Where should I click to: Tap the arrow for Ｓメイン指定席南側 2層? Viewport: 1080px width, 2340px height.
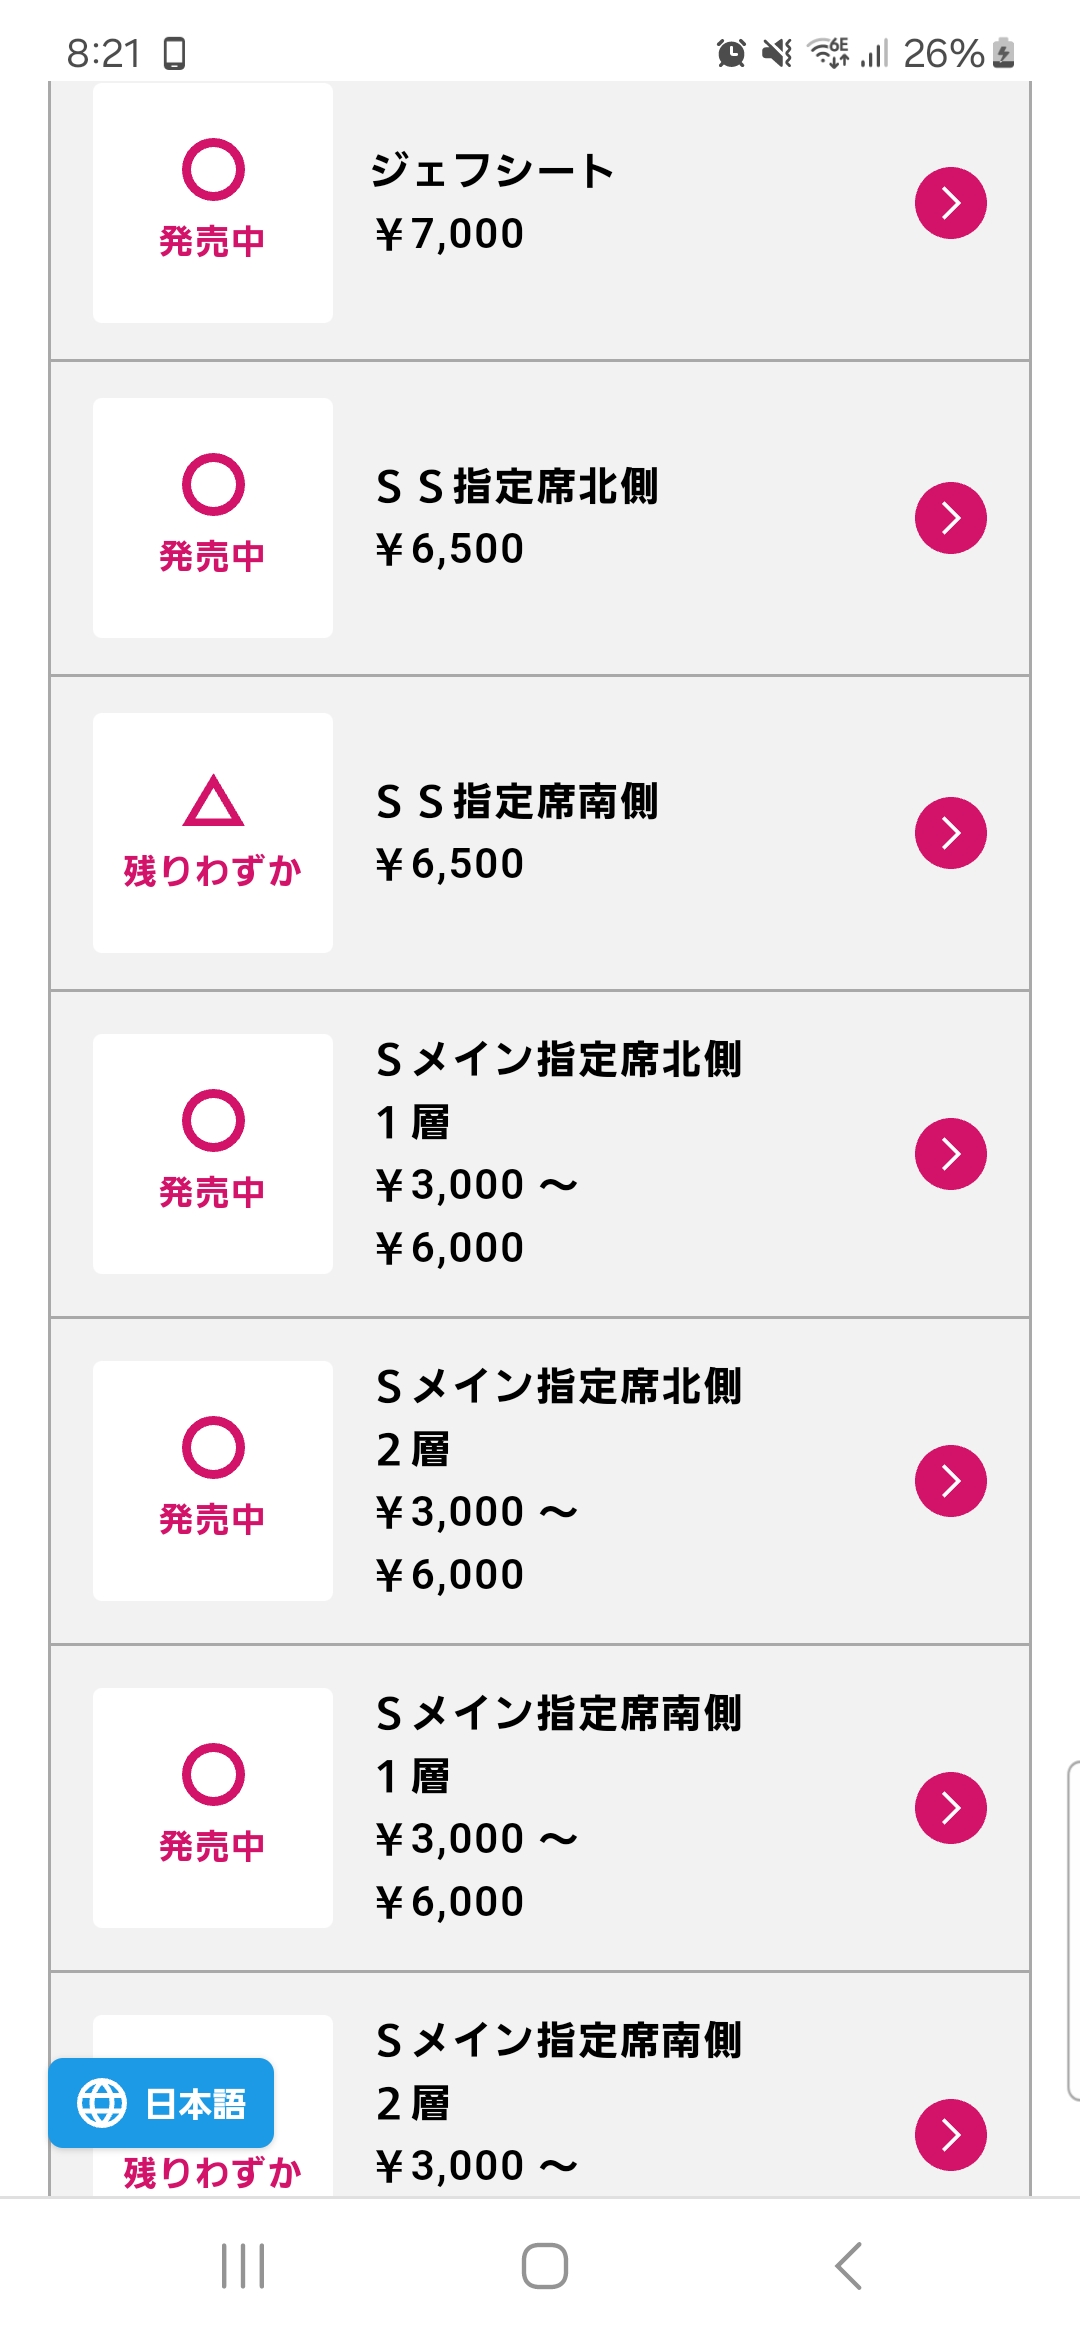950,2135
